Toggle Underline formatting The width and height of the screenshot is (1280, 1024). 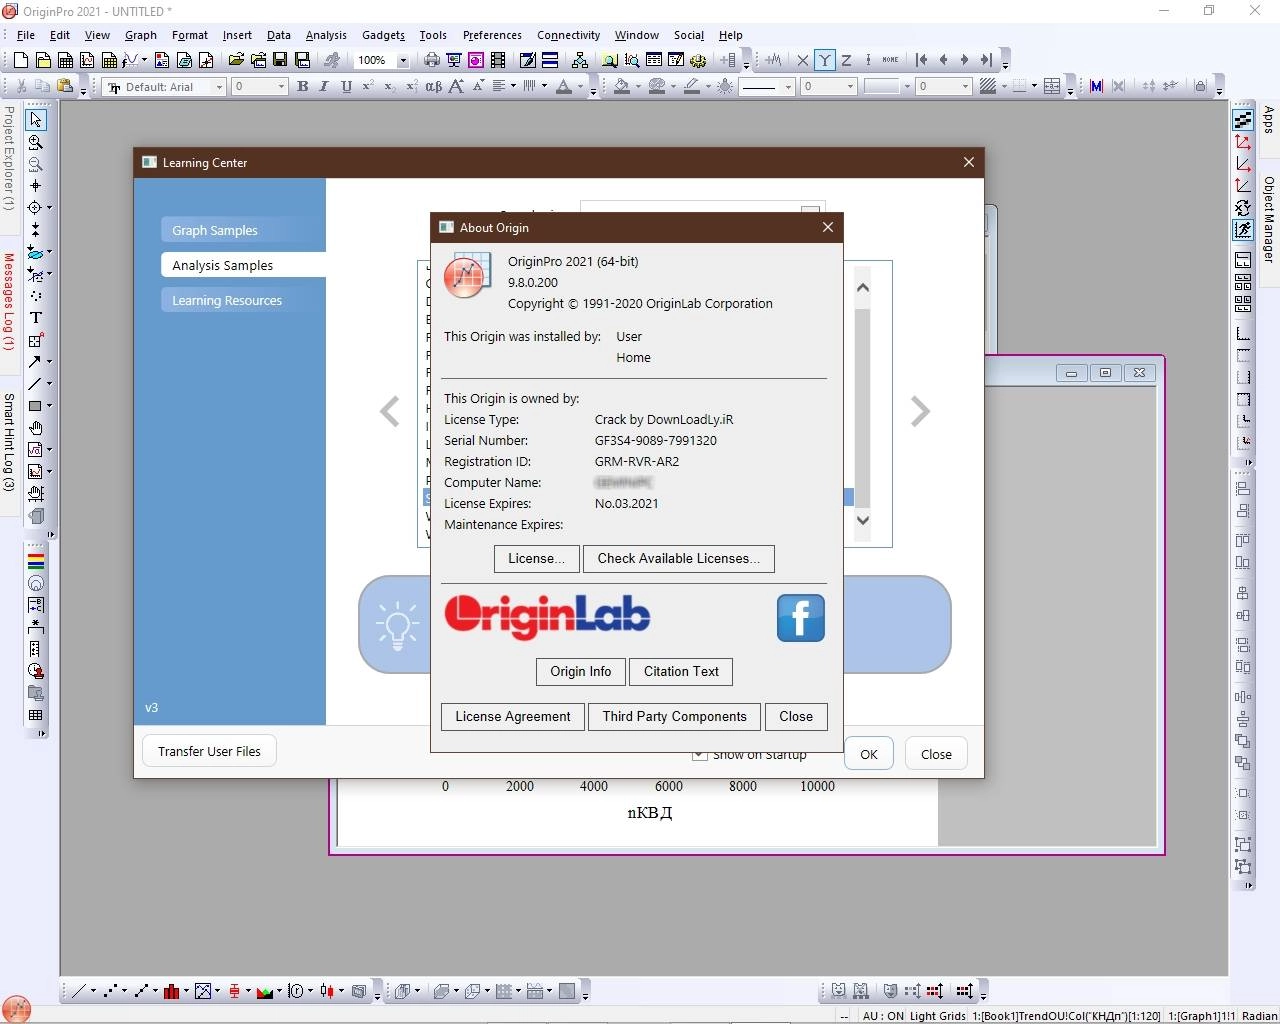click(346, 87)
